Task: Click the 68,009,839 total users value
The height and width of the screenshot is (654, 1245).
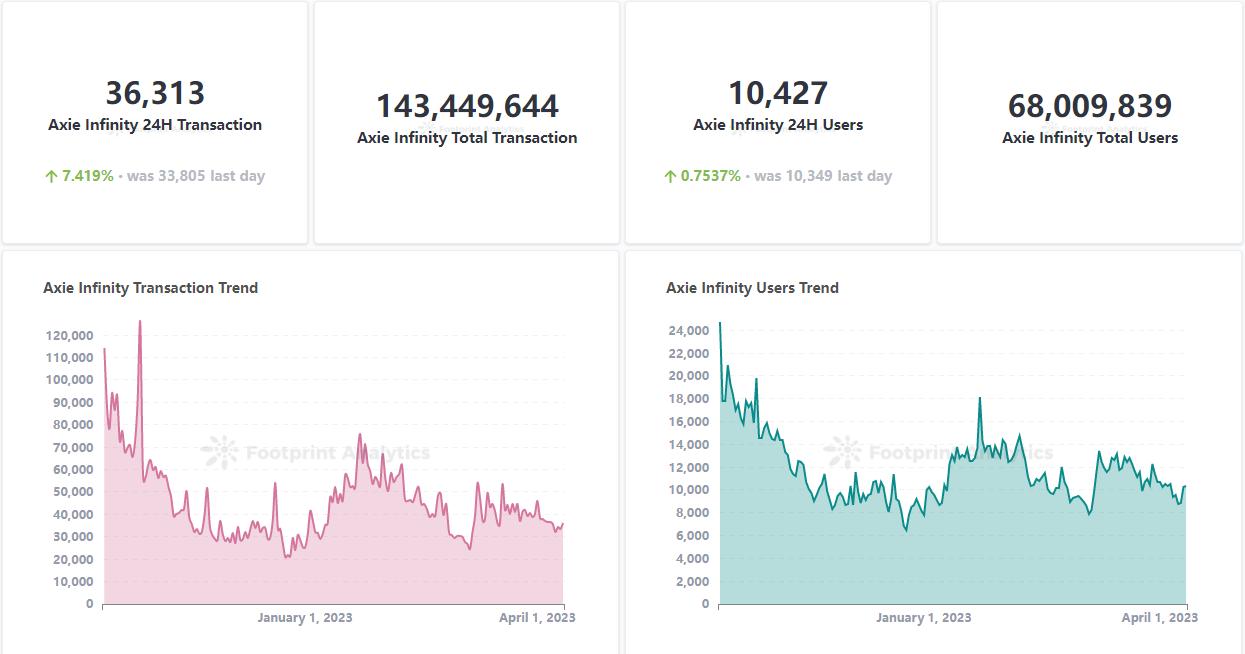Action: [1090, 106]
